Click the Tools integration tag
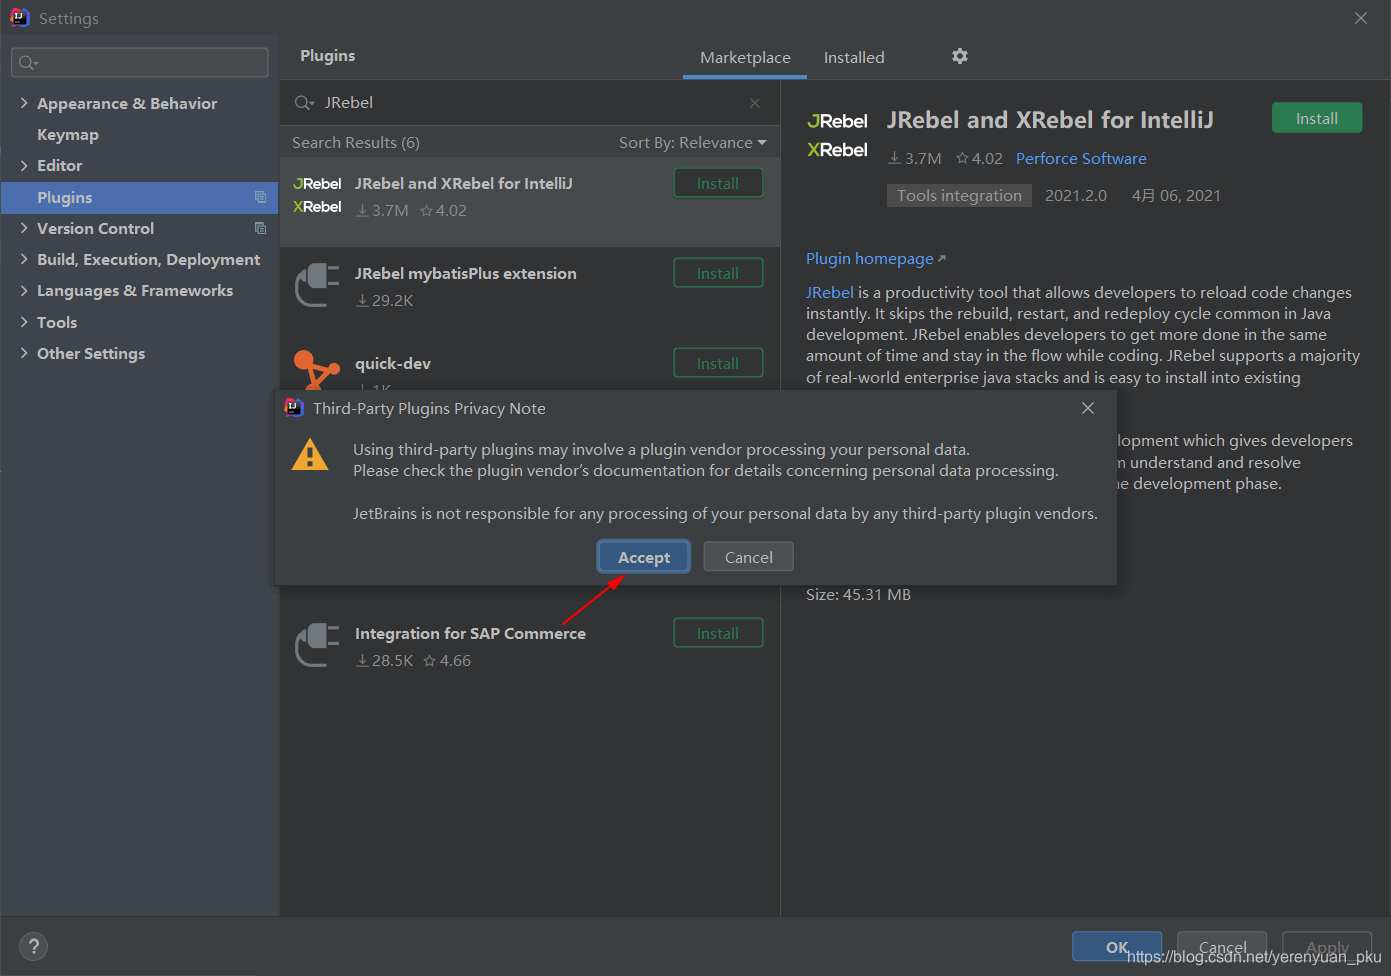The width and height of the screenshot is (1391, 976). tap(959, 195)
